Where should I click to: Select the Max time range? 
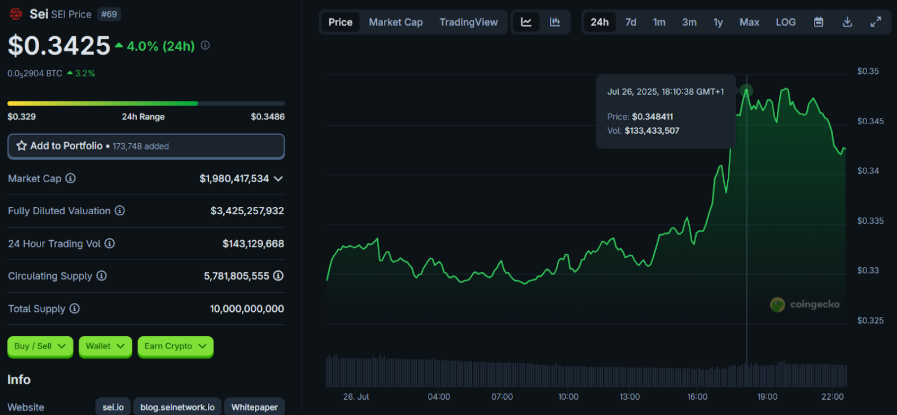(x=749, y=22)
